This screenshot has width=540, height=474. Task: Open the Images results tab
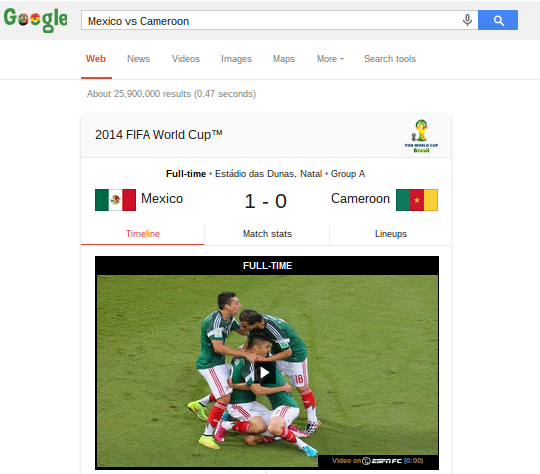[x=236, y=59]
